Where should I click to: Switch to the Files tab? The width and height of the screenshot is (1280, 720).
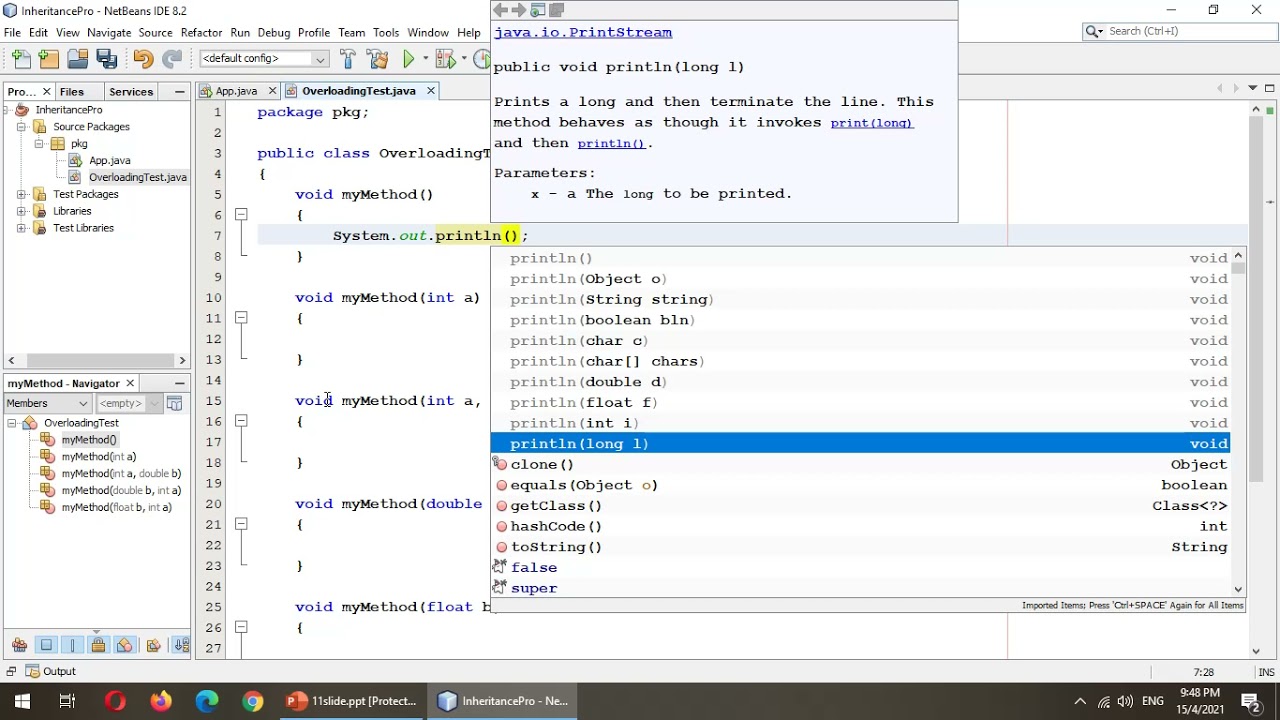[72, 91]
